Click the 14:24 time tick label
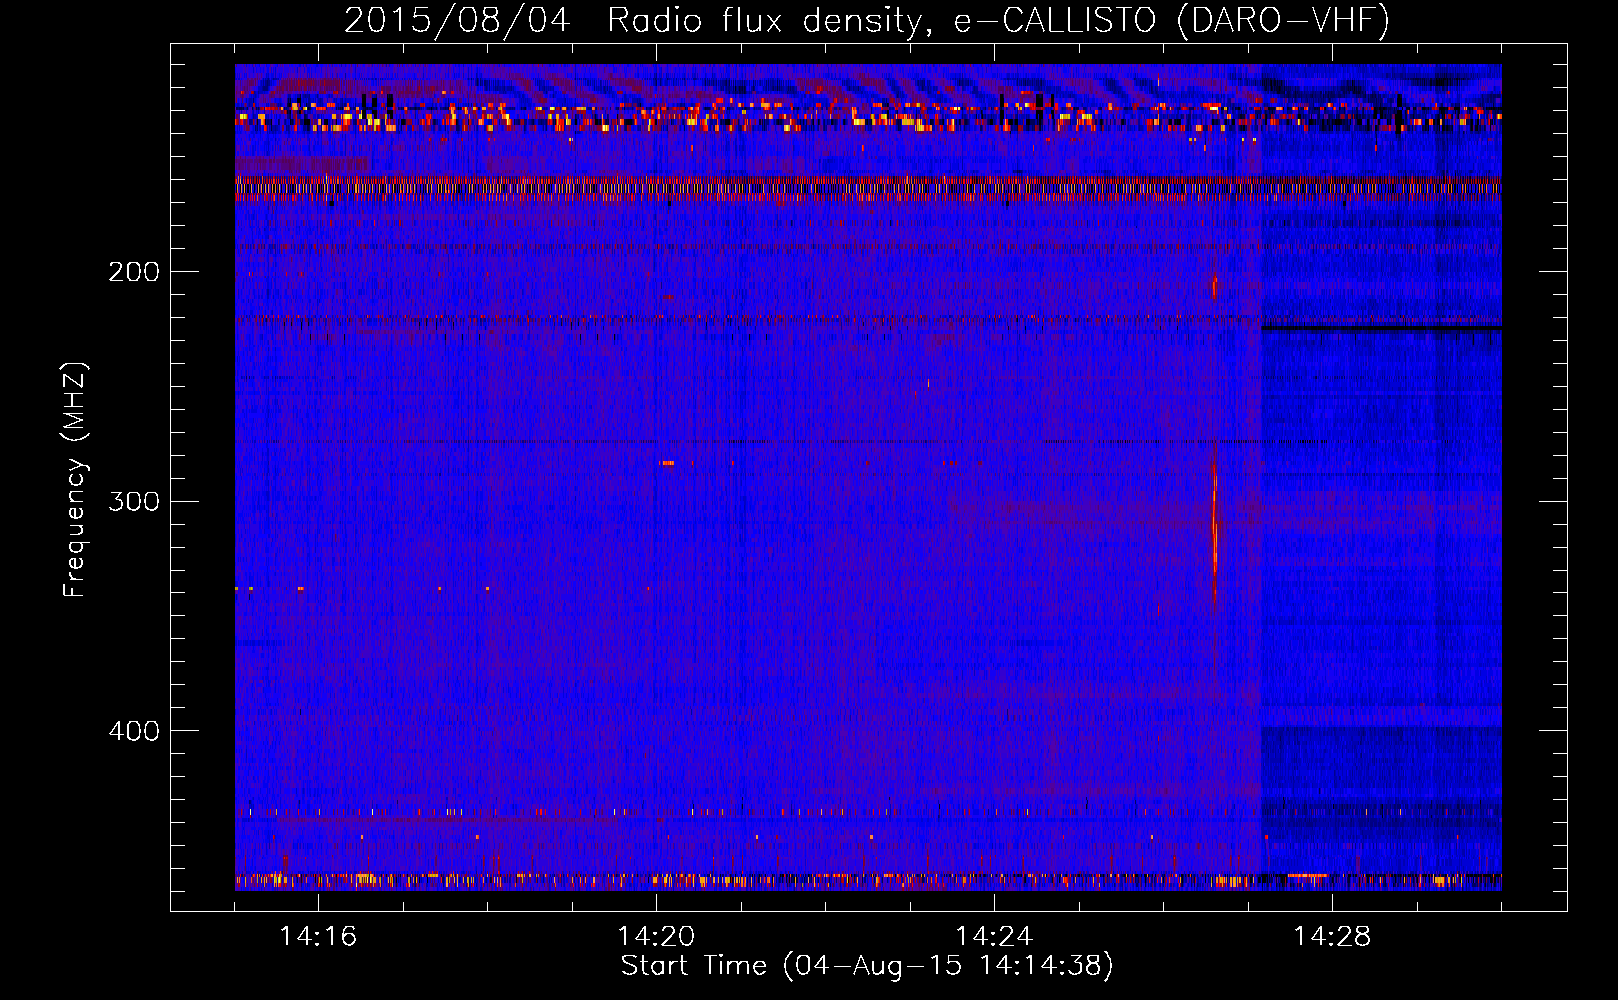Image resolution: width=1618 pixels, height=1000 pixels. (x=994, y=936)
